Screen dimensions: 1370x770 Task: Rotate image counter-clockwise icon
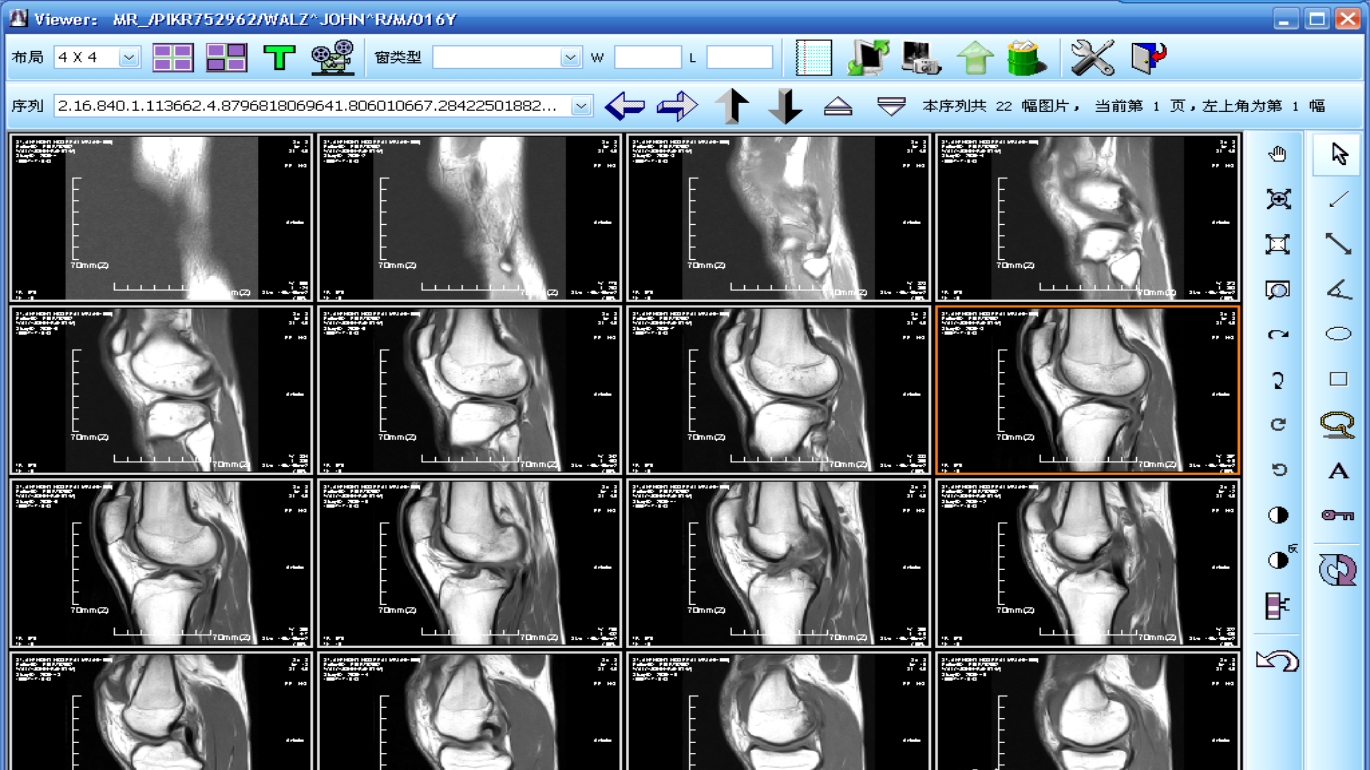(x=1277, y=470)
